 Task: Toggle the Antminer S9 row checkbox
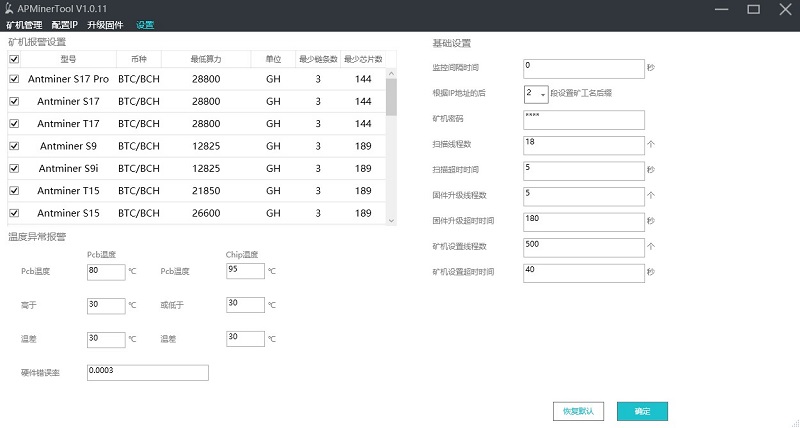pyautogui.click(x=14, y=146)
